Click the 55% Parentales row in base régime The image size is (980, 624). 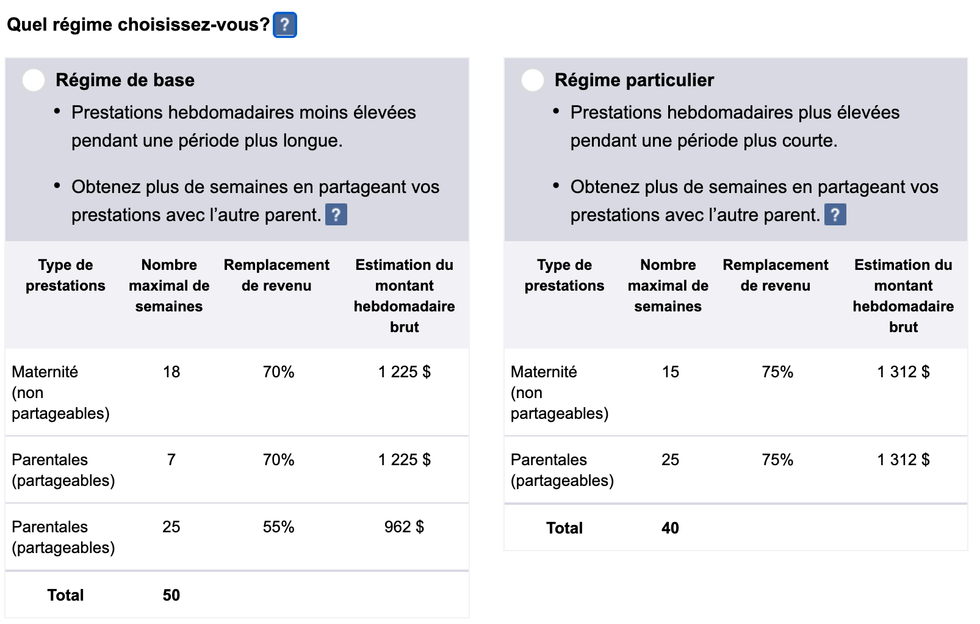pyautogui.click(x=278, y=527)
